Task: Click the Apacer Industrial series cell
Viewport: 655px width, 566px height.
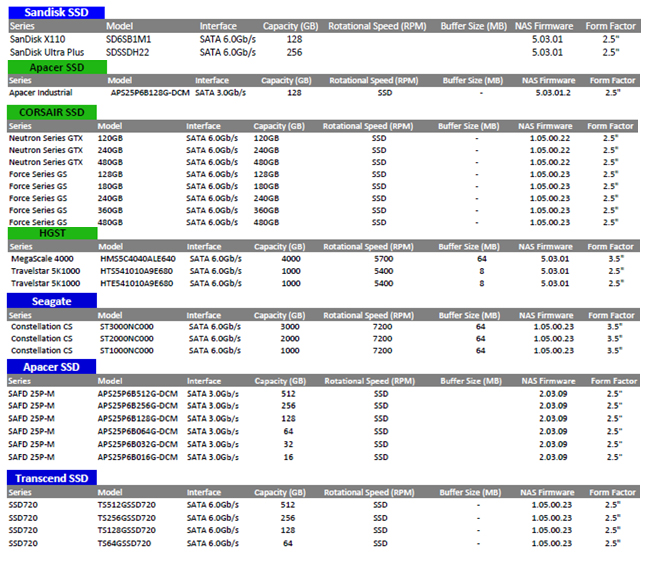Action: click(41, 93)
